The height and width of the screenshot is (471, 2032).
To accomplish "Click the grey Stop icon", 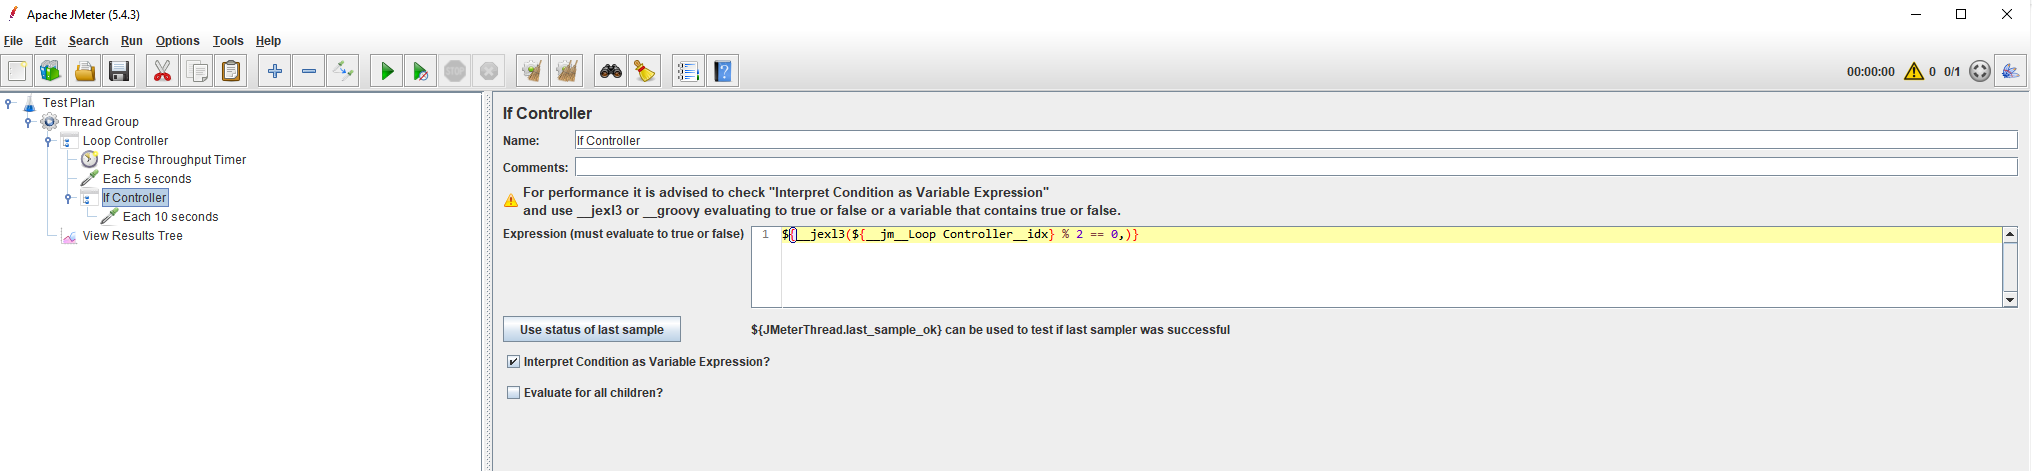I will point(455,71).
